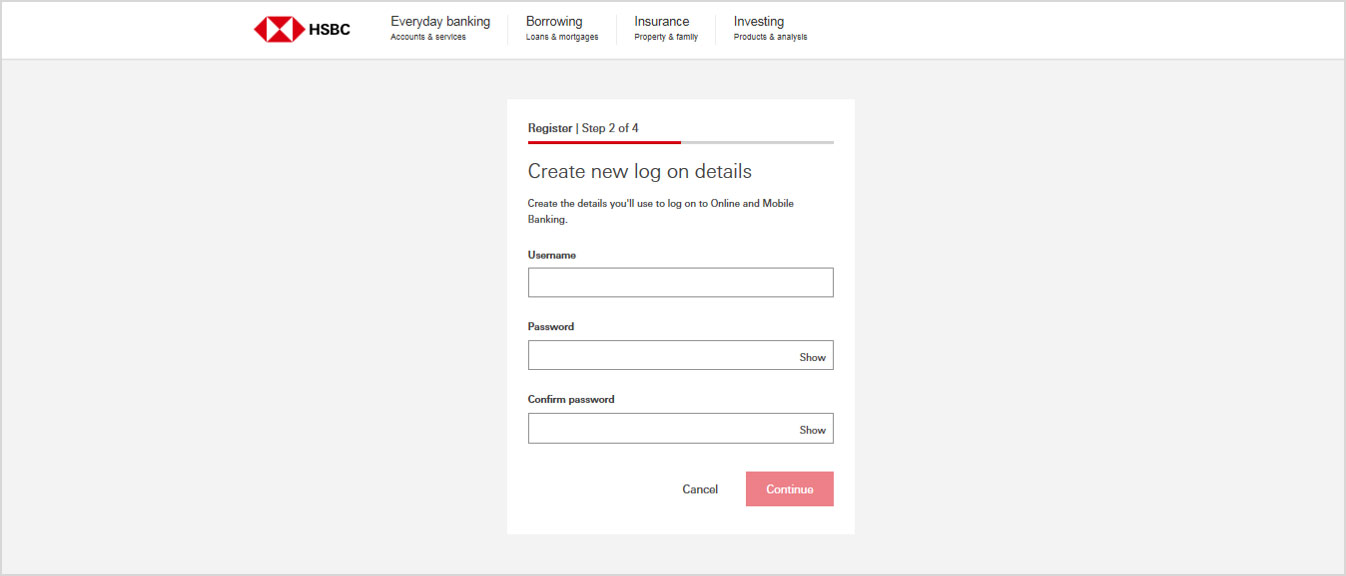Click the Property & family subtitle

coord(666,38)
